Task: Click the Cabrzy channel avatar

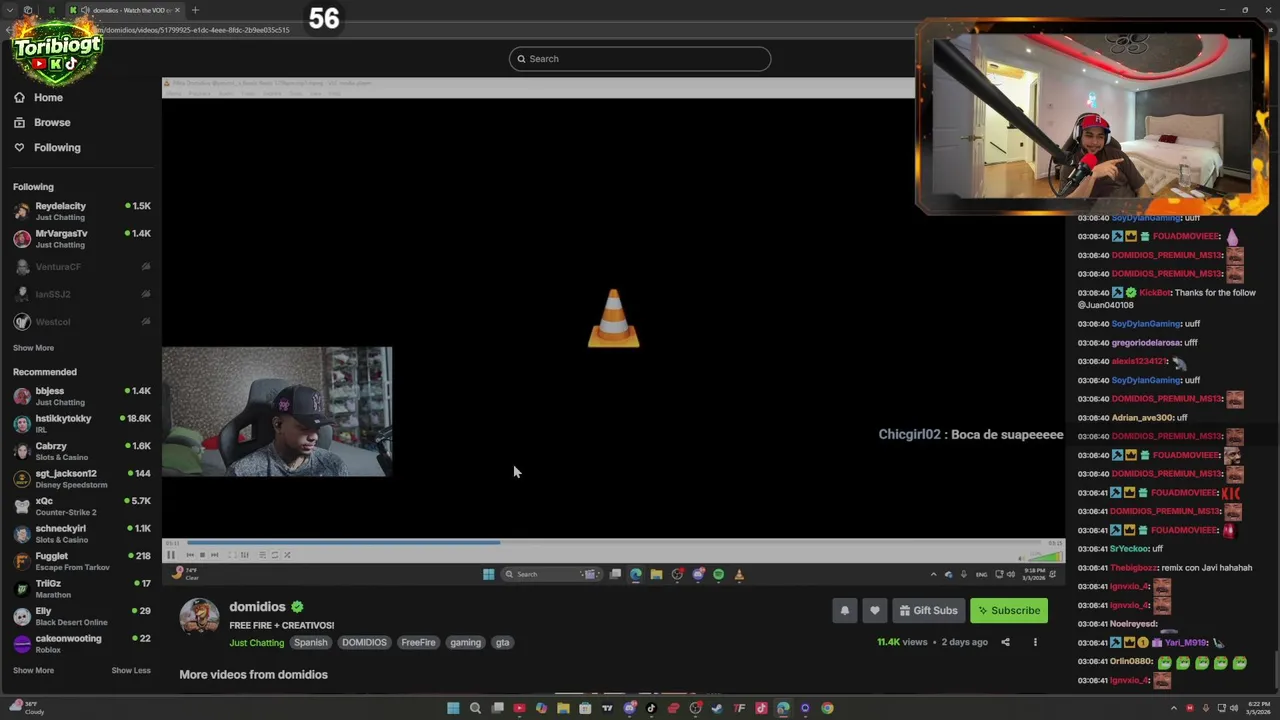Action: [22, 451]
